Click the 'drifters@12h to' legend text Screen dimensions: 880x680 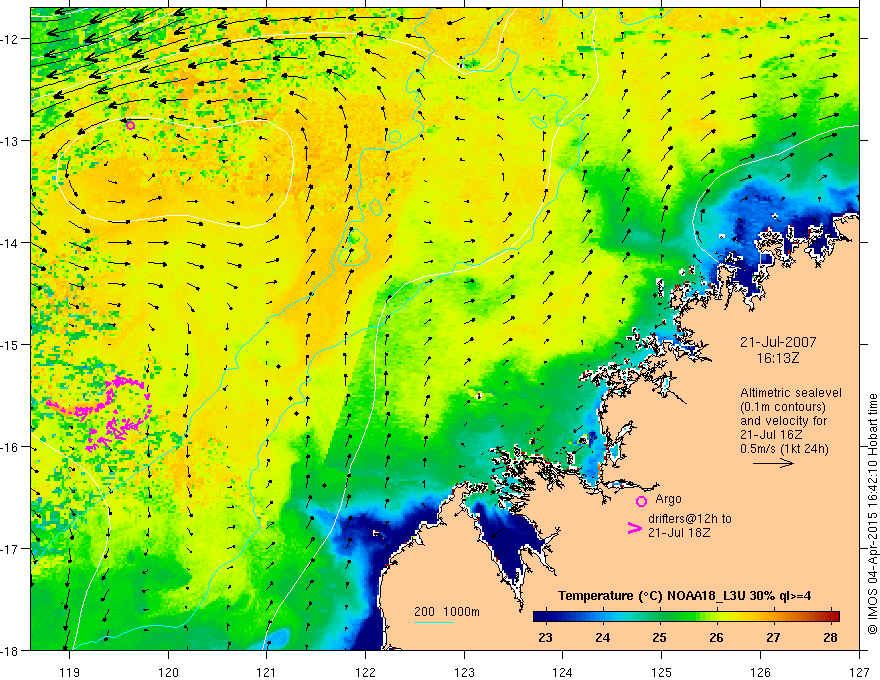(690, 518)
